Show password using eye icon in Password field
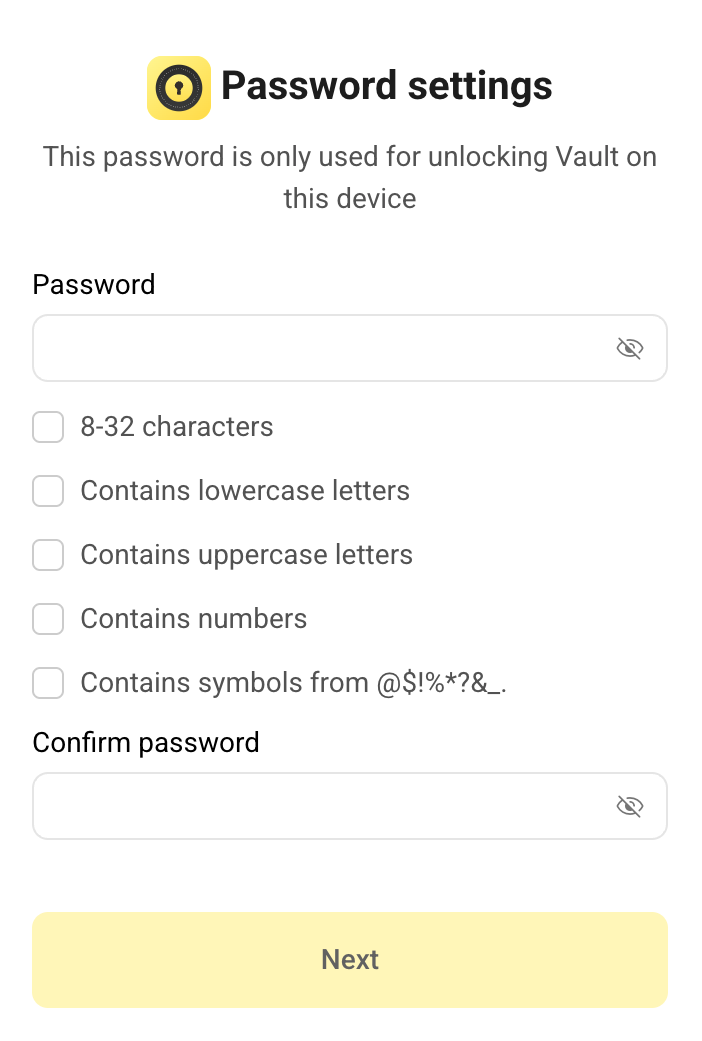The width and height of the screenshot is (702, 1041). click(x=629, y=348)
